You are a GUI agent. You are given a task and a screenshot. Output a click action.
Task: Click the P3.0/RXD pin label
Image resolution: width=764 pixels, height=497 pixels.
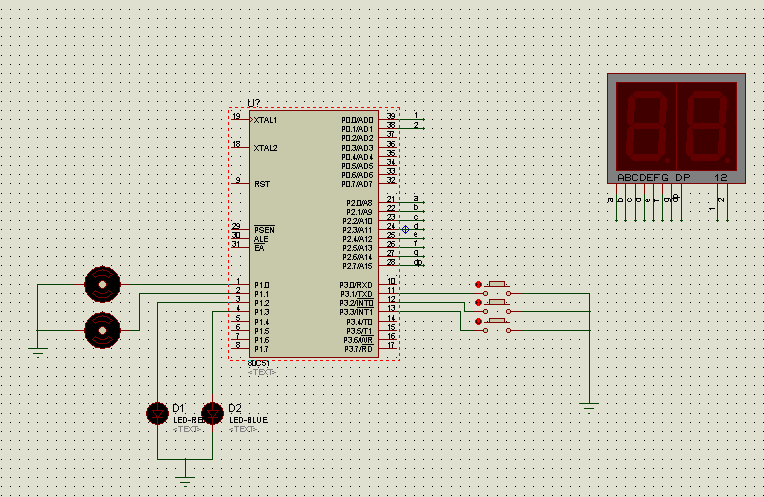tap(356, 285)
